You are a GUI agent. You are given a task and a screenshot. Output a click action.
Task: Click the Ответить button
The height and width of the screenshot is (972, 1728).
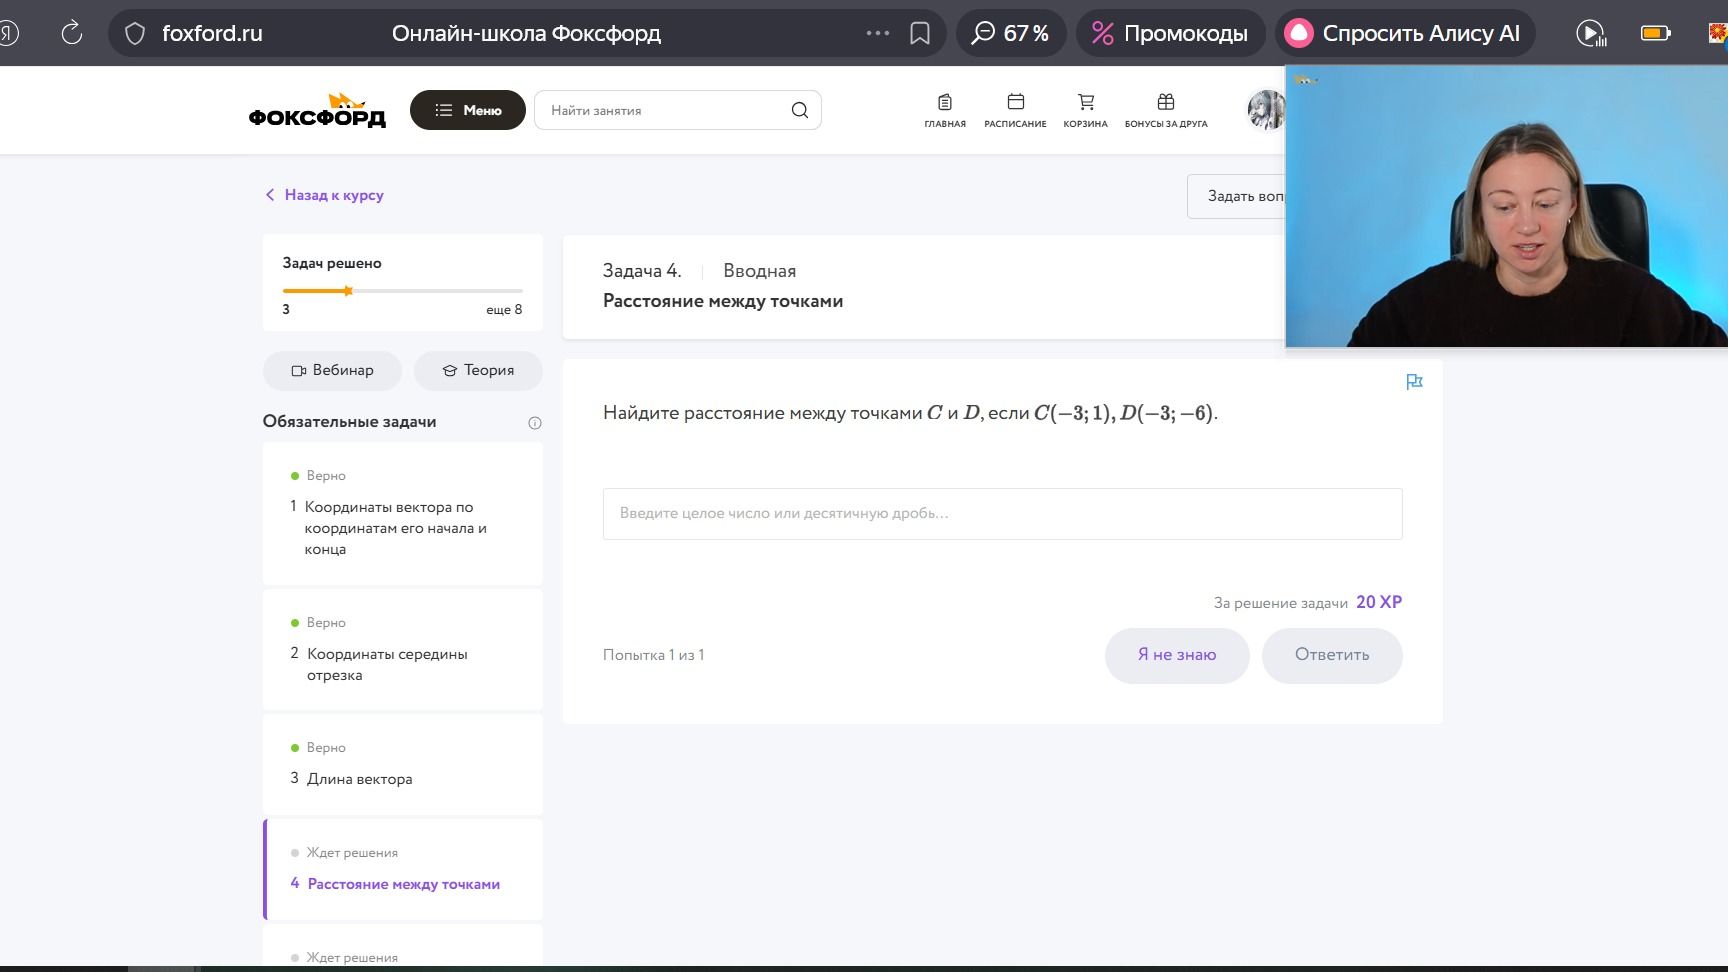[x=1332, y=655]
